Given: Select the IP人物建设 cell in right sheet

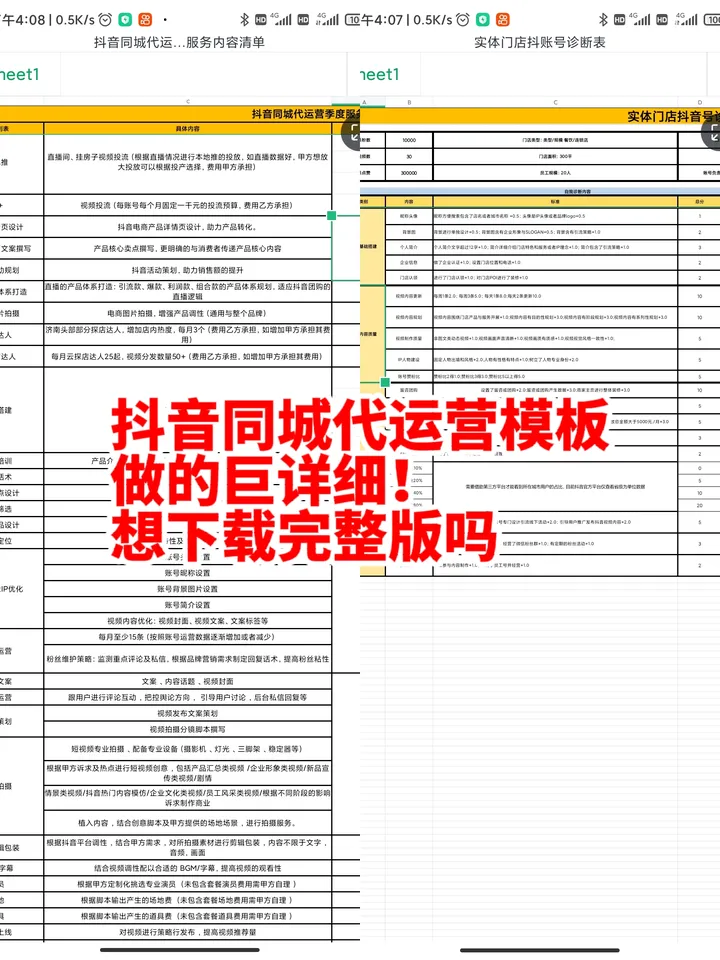Looking at the screenshot, I should (409, 359).
